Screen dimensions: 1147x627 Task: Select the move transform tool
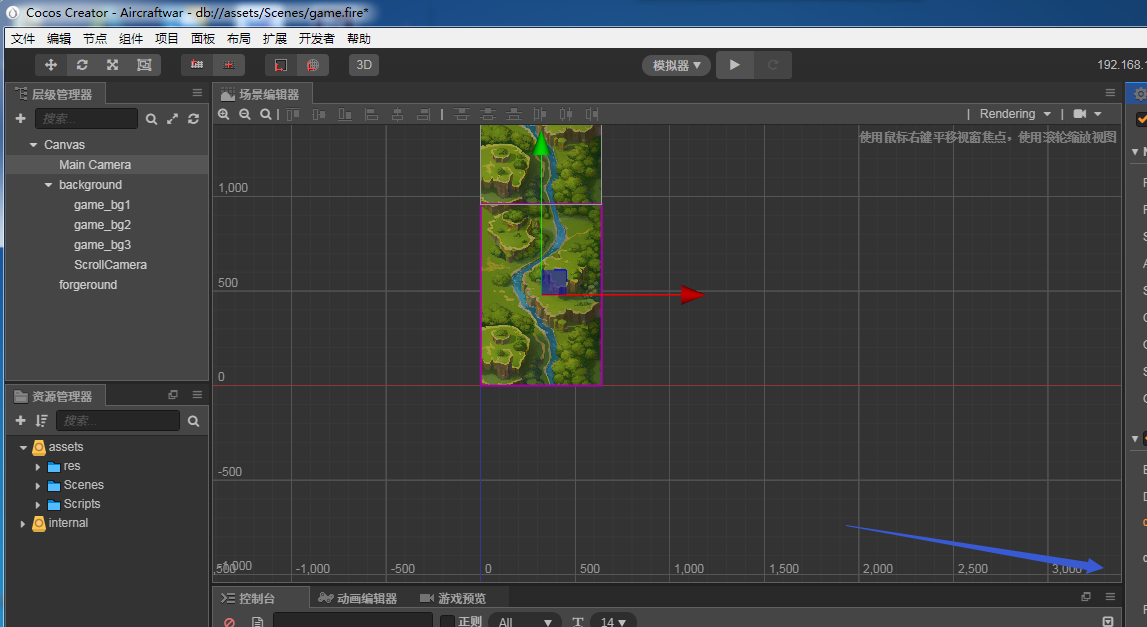pyautogui.click(x=50, y=65)
